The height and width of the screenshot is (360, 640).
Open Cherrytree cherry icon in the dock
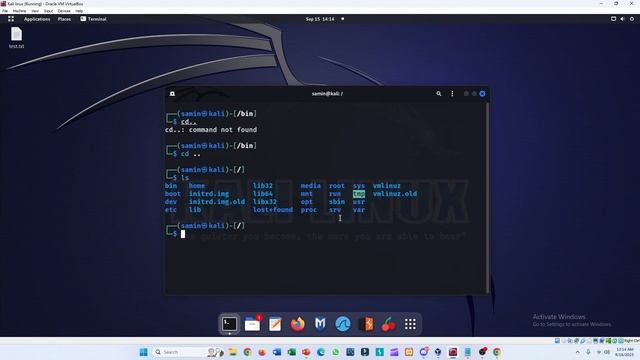pos(388,324)
